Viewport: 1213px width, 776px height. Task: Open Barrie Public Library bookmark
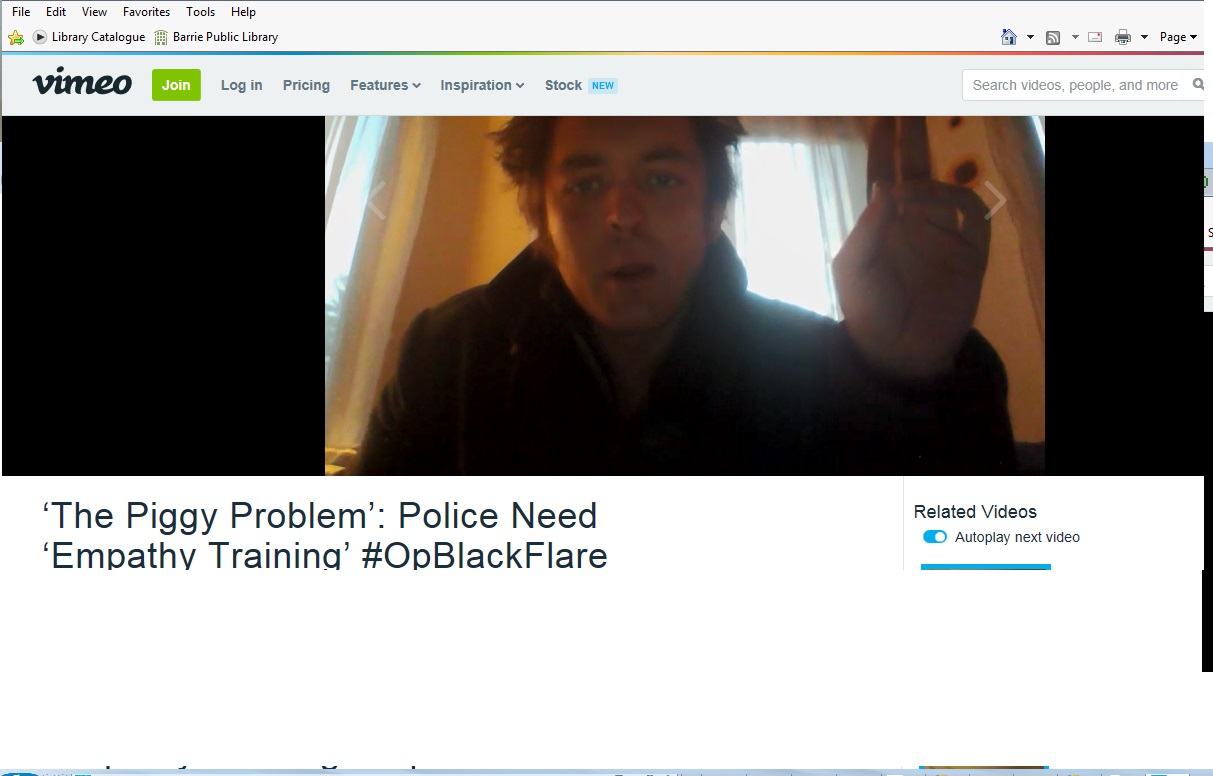[216, 37]
